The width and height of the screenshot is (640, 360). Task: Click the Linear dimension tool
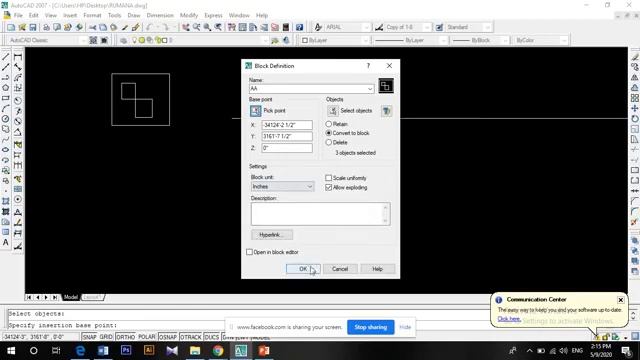pos(18,57)
